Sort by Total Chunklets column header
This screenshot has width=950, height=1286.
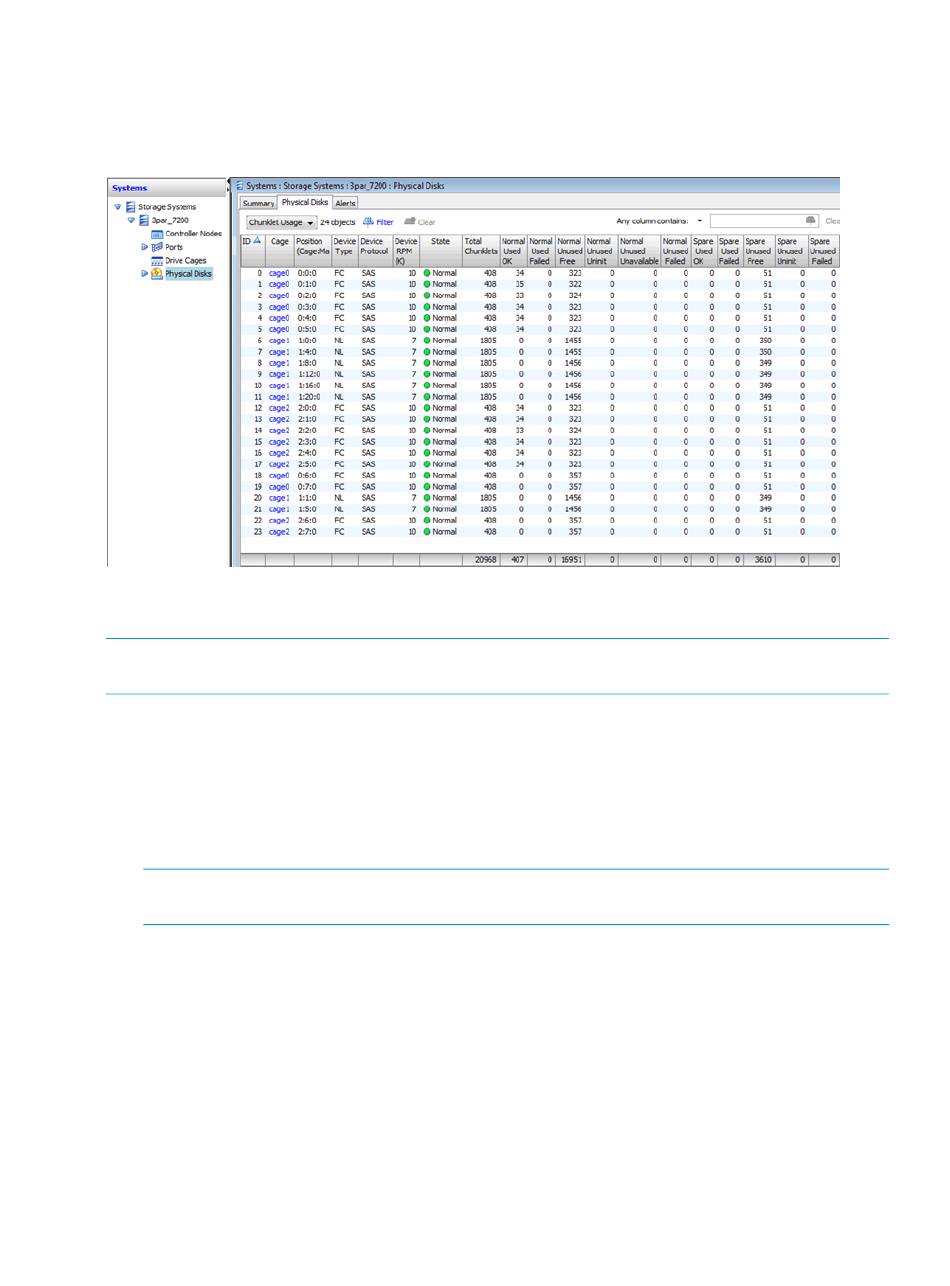tap(480, 251)
